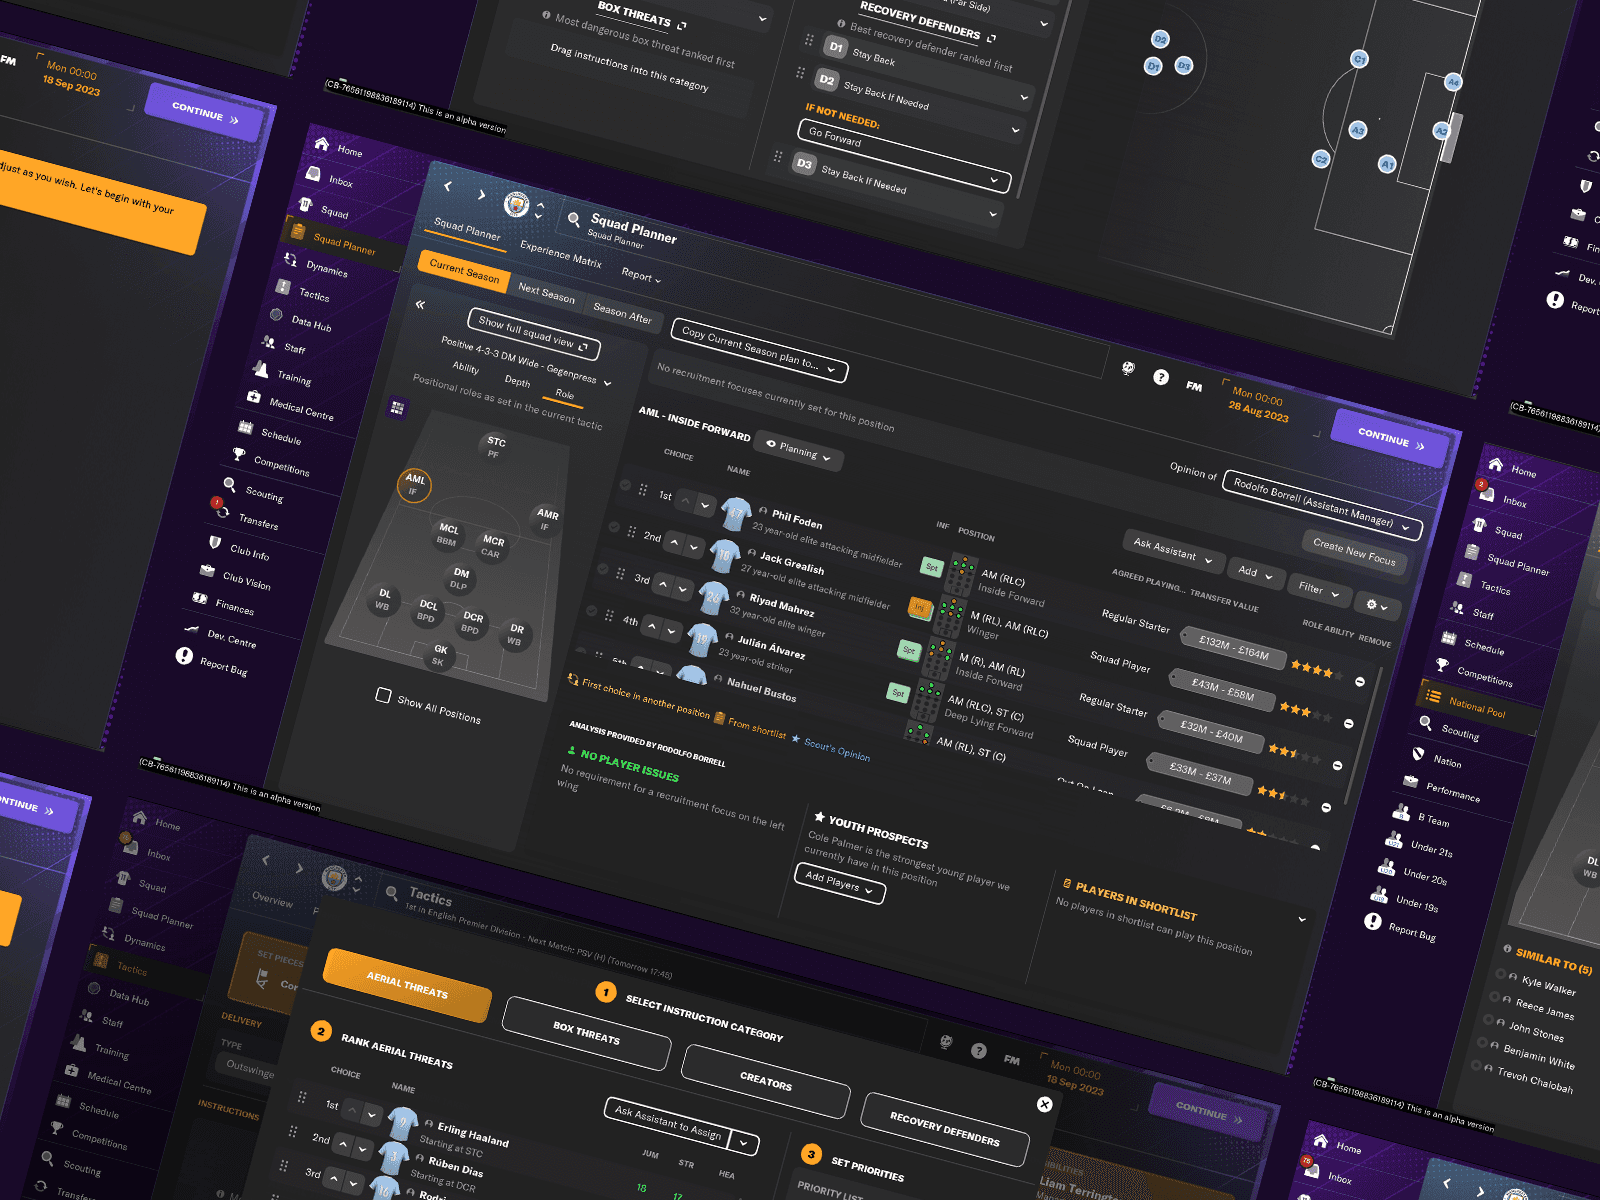
Task: Select the AML position on the pitch
Action: 414,485
